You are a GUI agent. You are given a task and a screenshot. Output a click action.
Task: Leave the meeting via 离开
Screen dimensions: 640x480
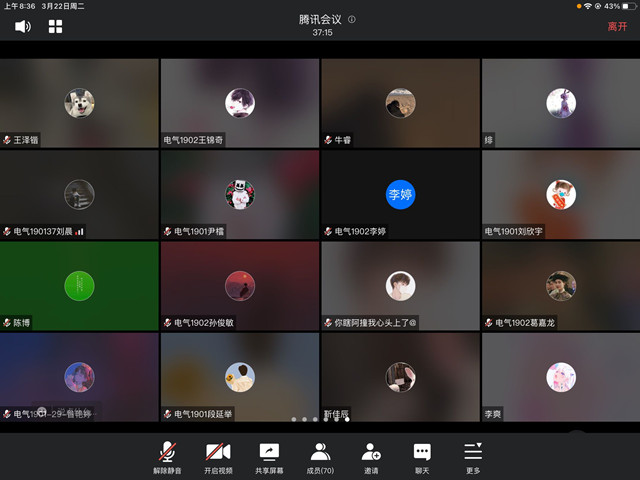point(617,27)
